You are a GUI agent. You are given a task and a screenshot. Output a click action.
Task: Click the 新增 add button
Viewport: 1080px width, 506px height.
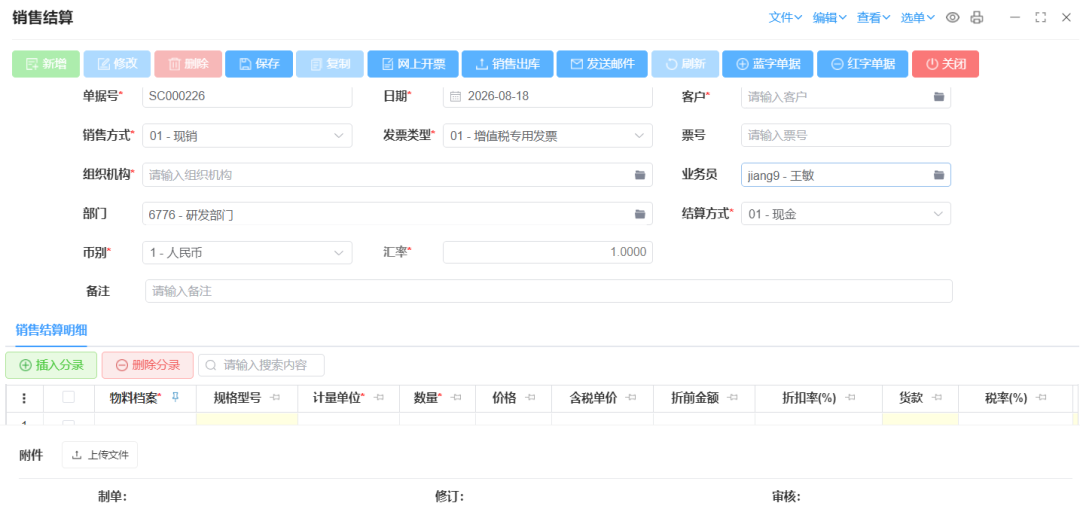(46, 64)
